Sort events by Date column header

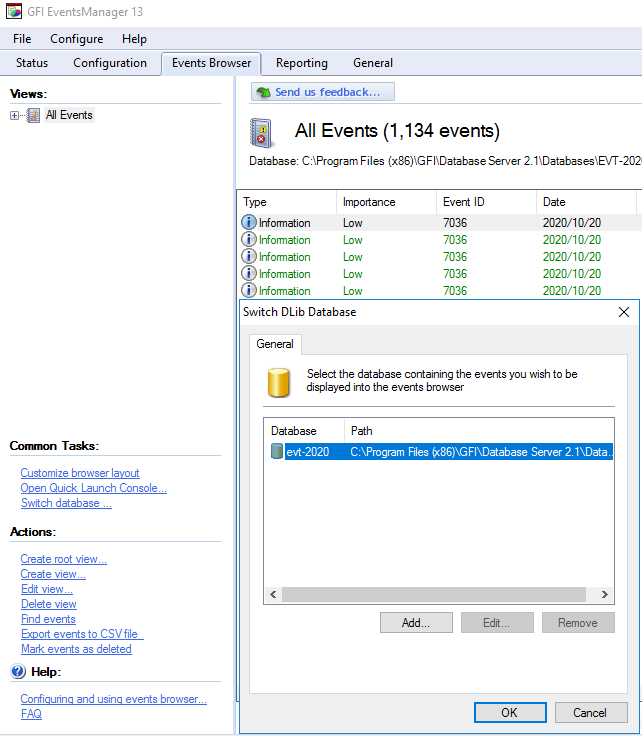coord(586,202)
